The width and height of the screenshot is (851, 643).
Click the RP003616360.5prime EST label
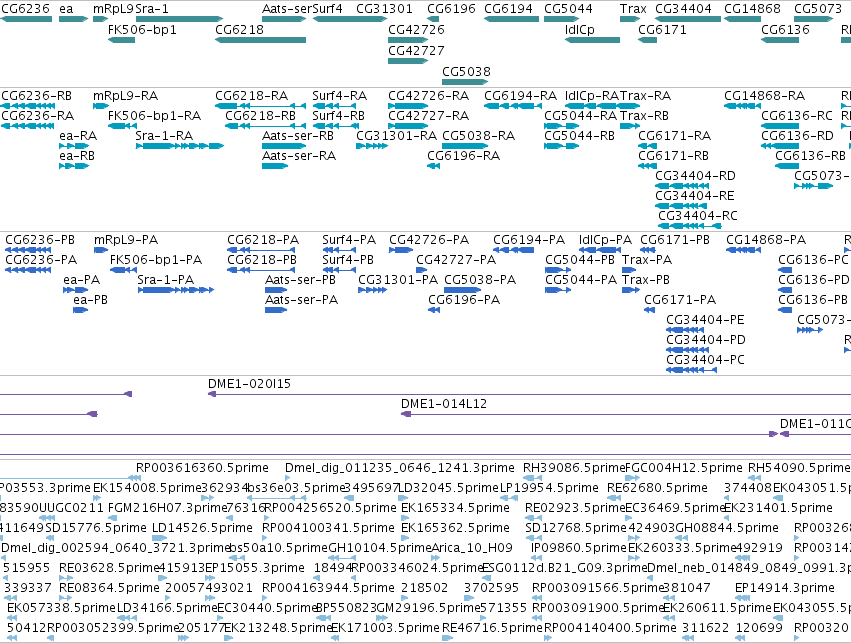[202, 468]
